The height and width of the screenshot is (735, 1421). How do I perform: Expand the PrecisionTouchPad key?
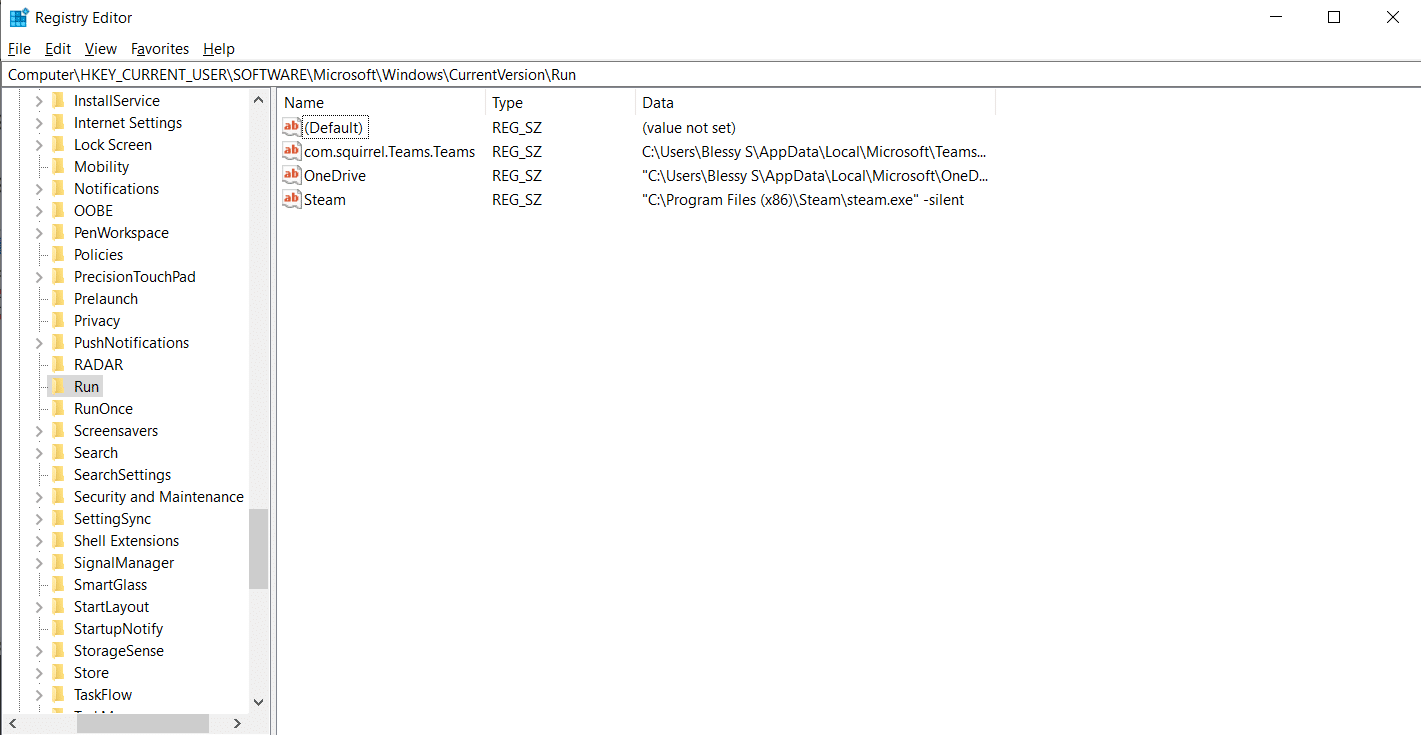point(39,277)
